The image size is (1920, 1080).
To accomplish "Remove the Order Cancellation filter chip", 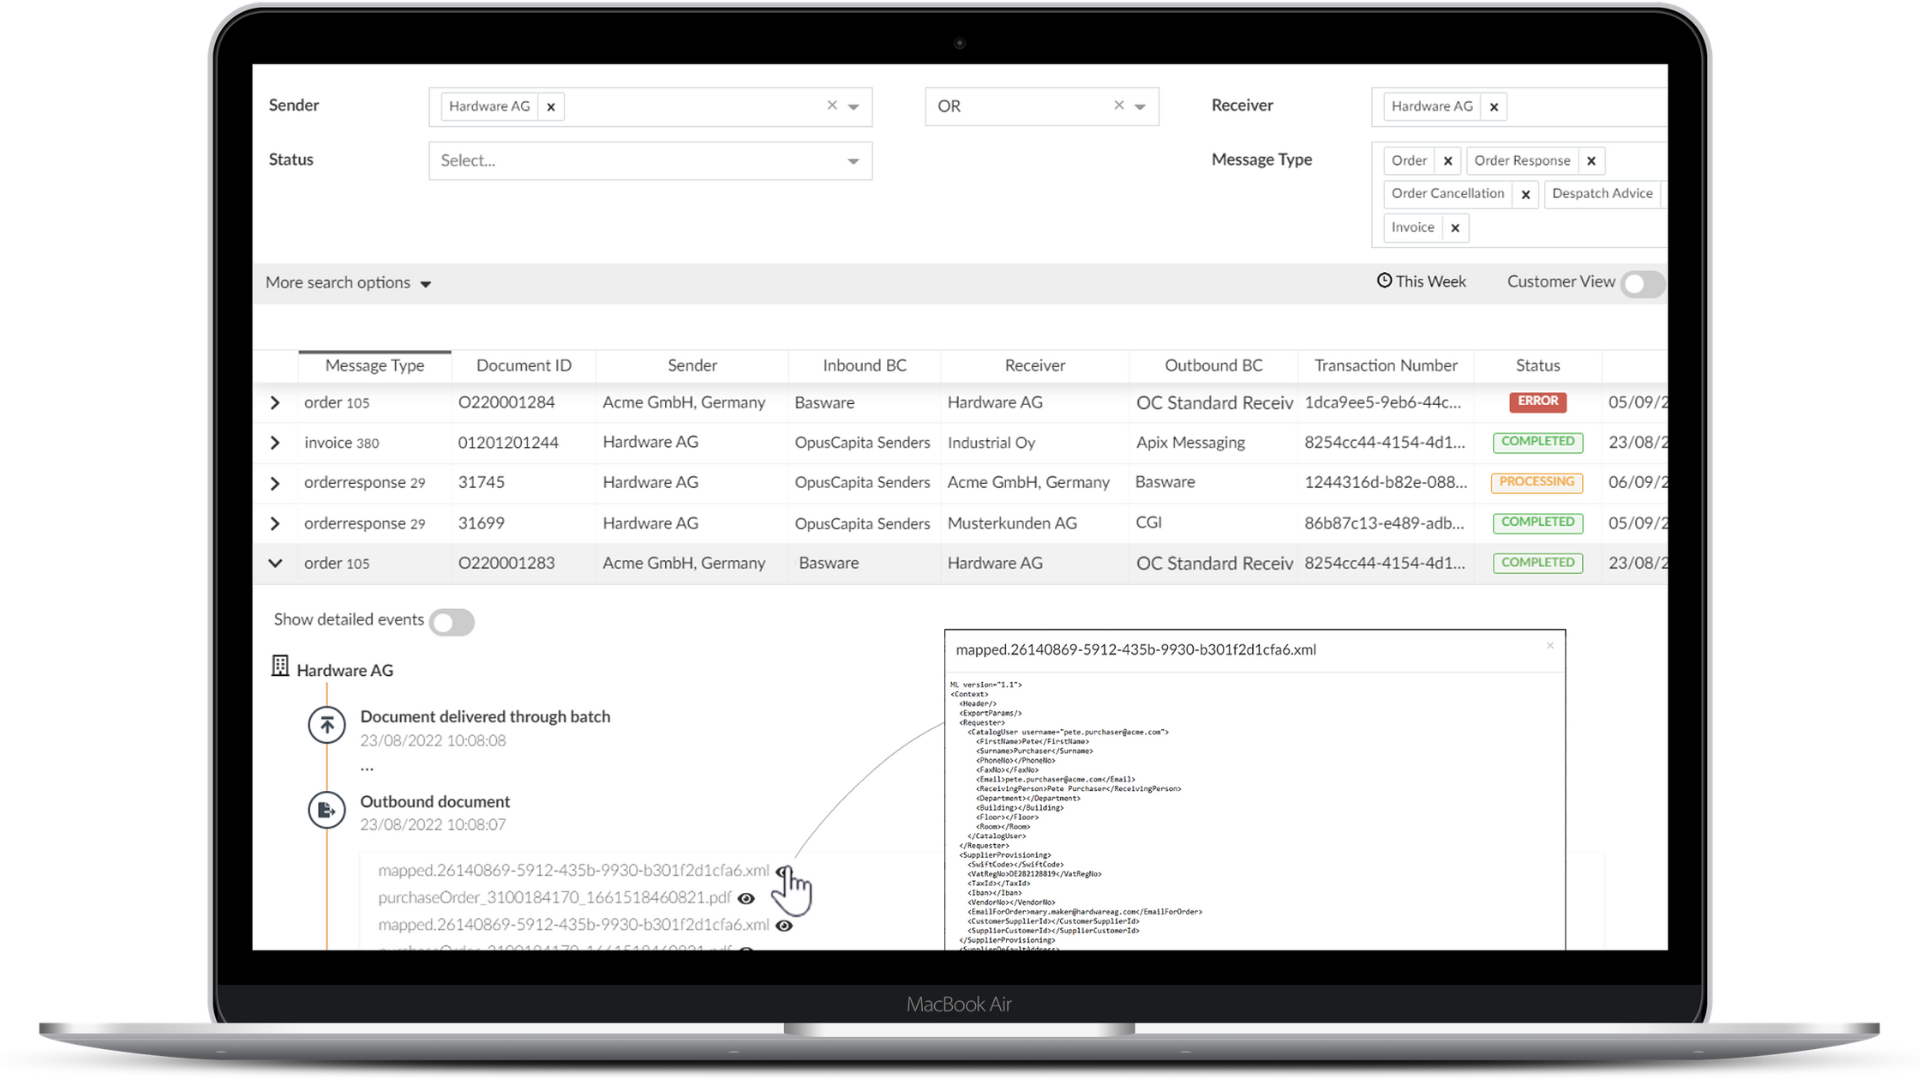I will [1525, 194].
